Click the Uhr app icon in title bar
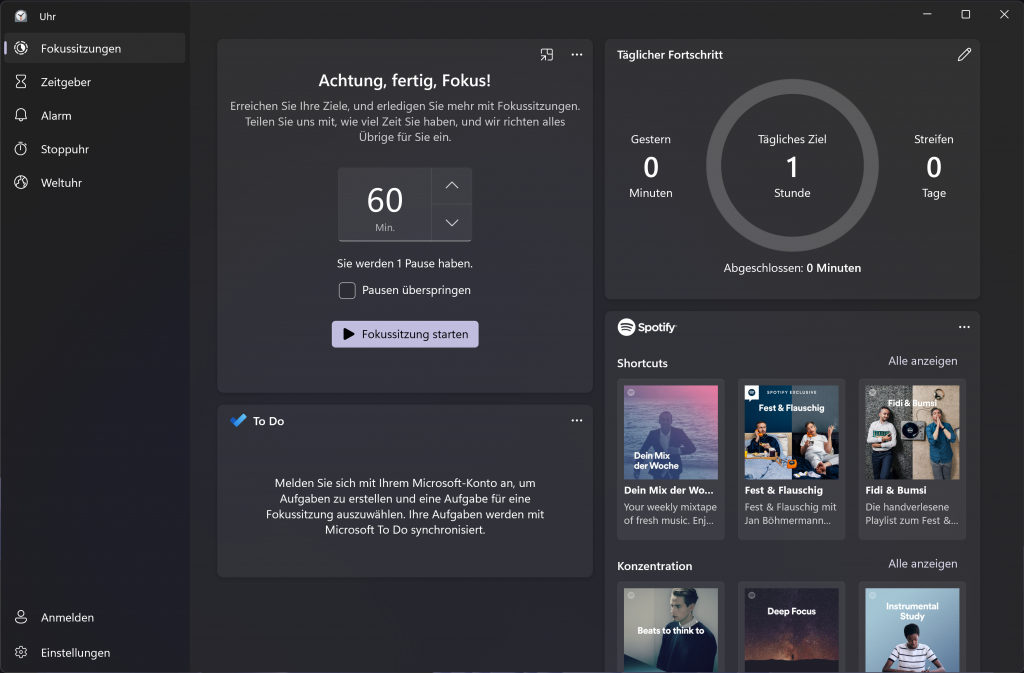This screenshot has width=1024, height=673. coord(21,16)
